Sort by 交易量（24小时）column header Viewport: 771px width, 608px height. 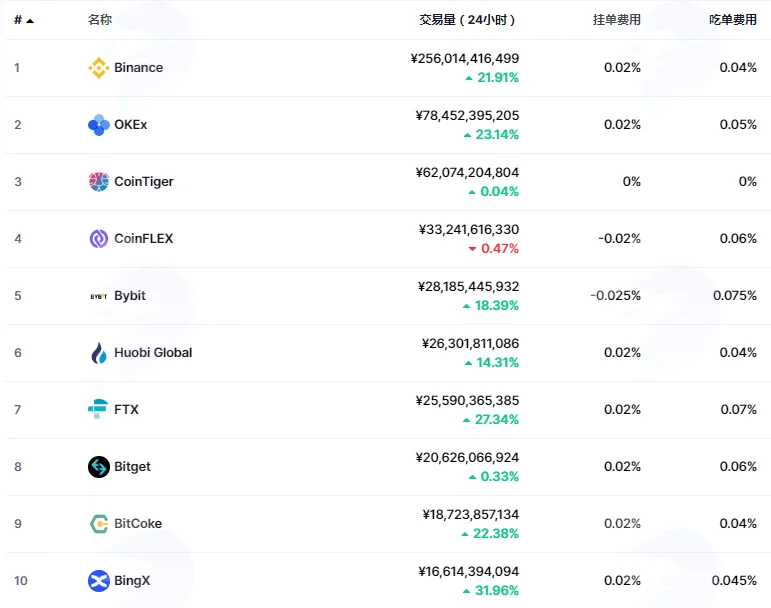coord(467,20)
